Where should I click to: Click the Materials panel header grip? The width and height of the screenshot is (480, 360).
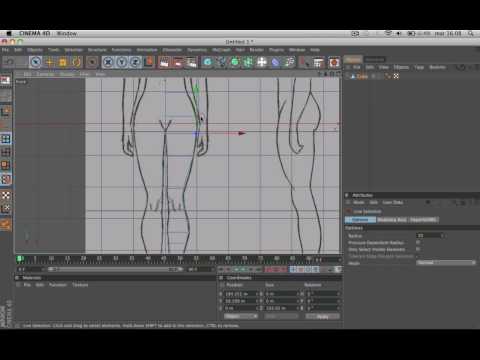click(x=18, y=278)
